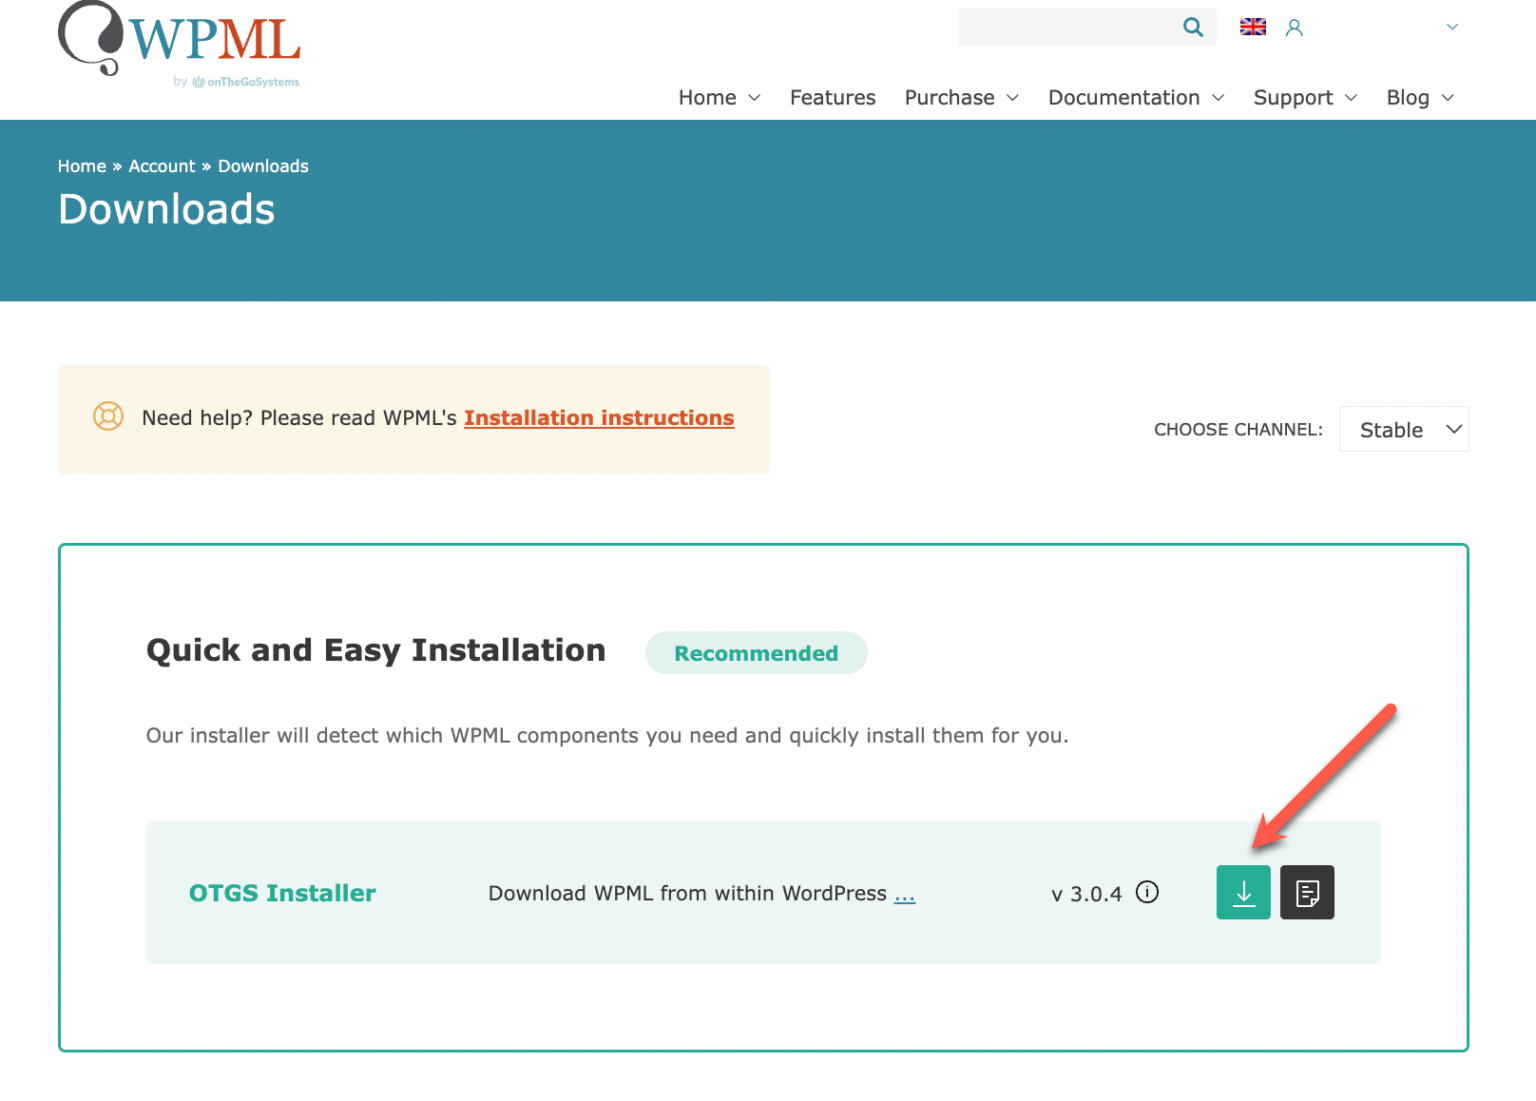
Task: Click the search magnifier icon
Action: (x=1192, y=27)
